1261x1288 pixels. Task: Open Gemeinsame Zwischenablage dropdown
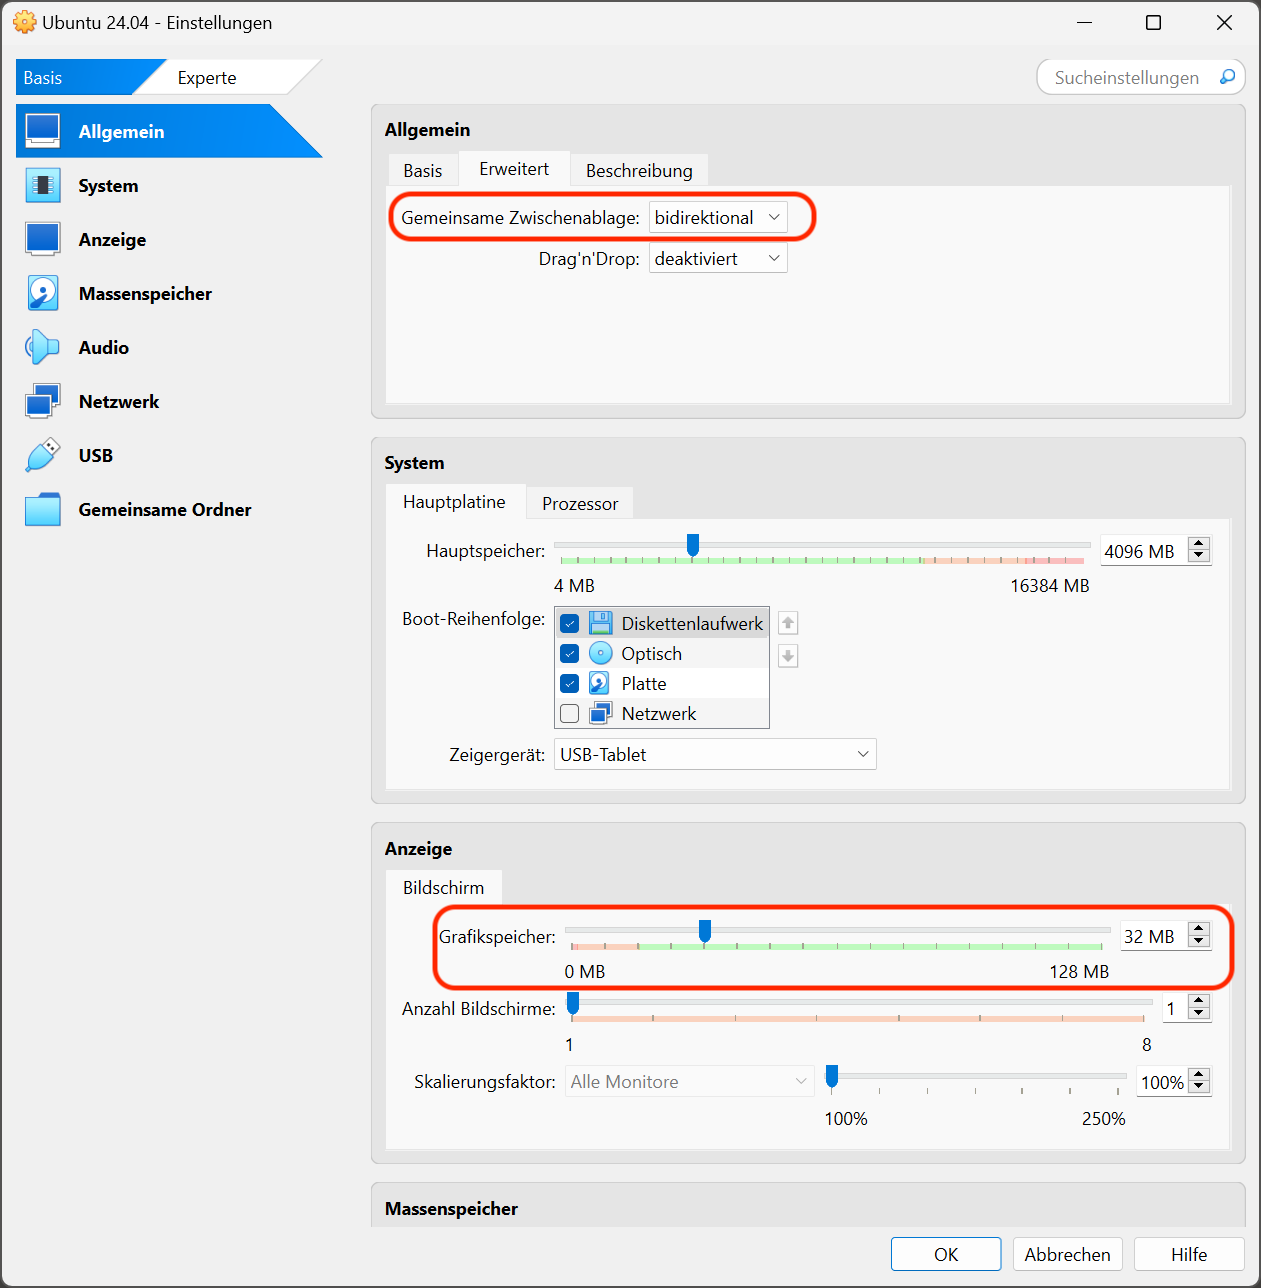[x=718, y=218]
